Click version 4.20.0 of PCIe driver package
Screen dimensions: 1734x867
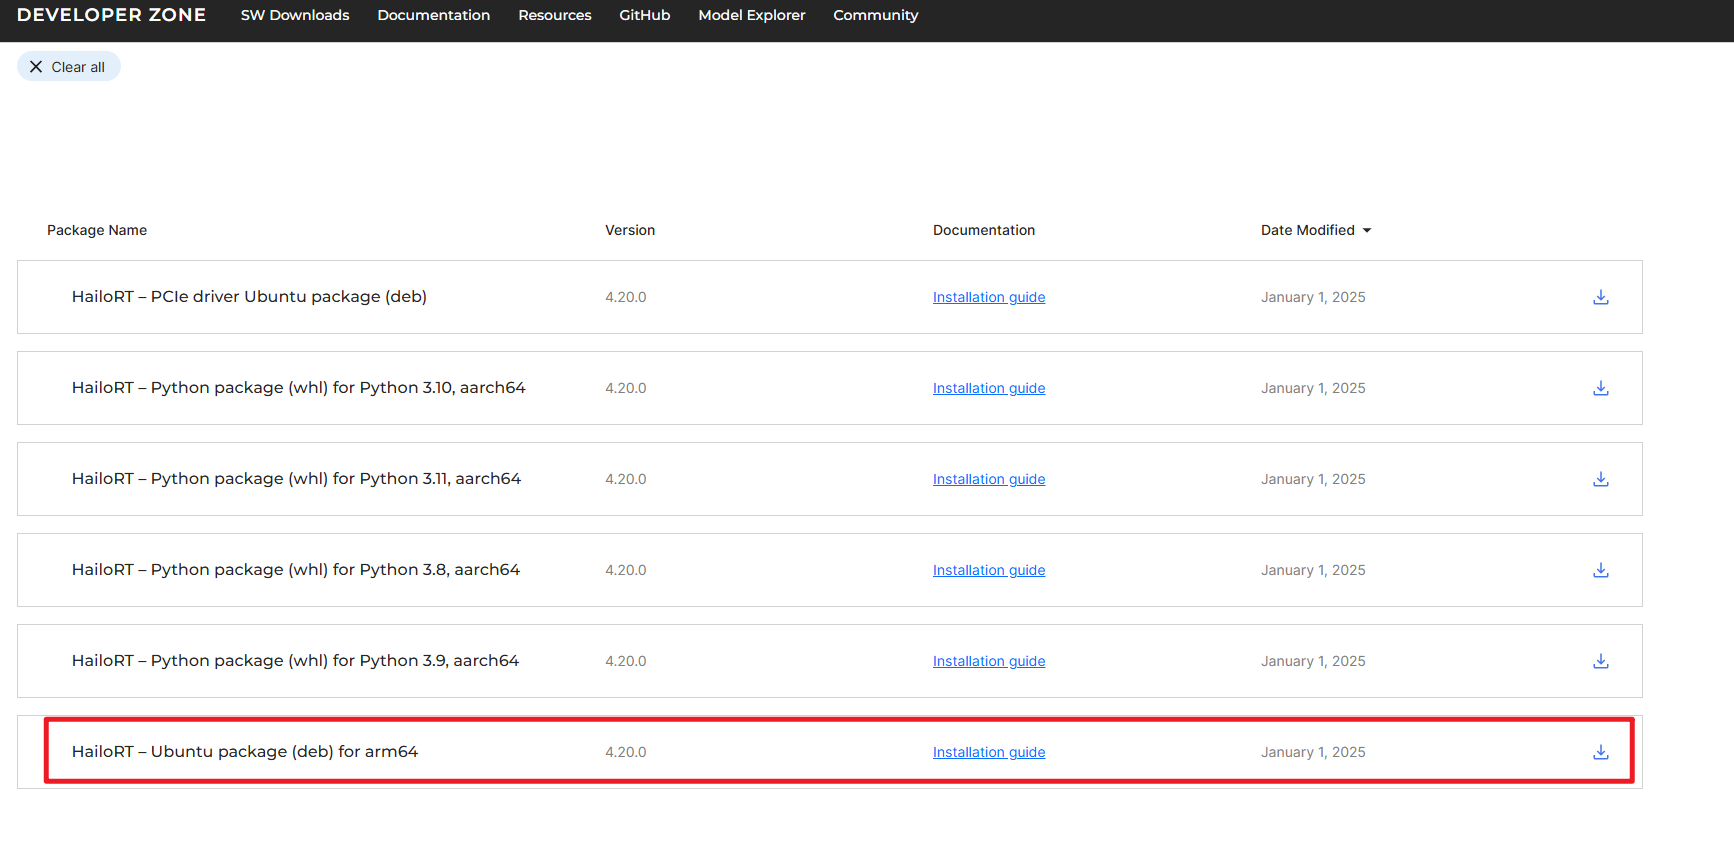click(626, 297)
